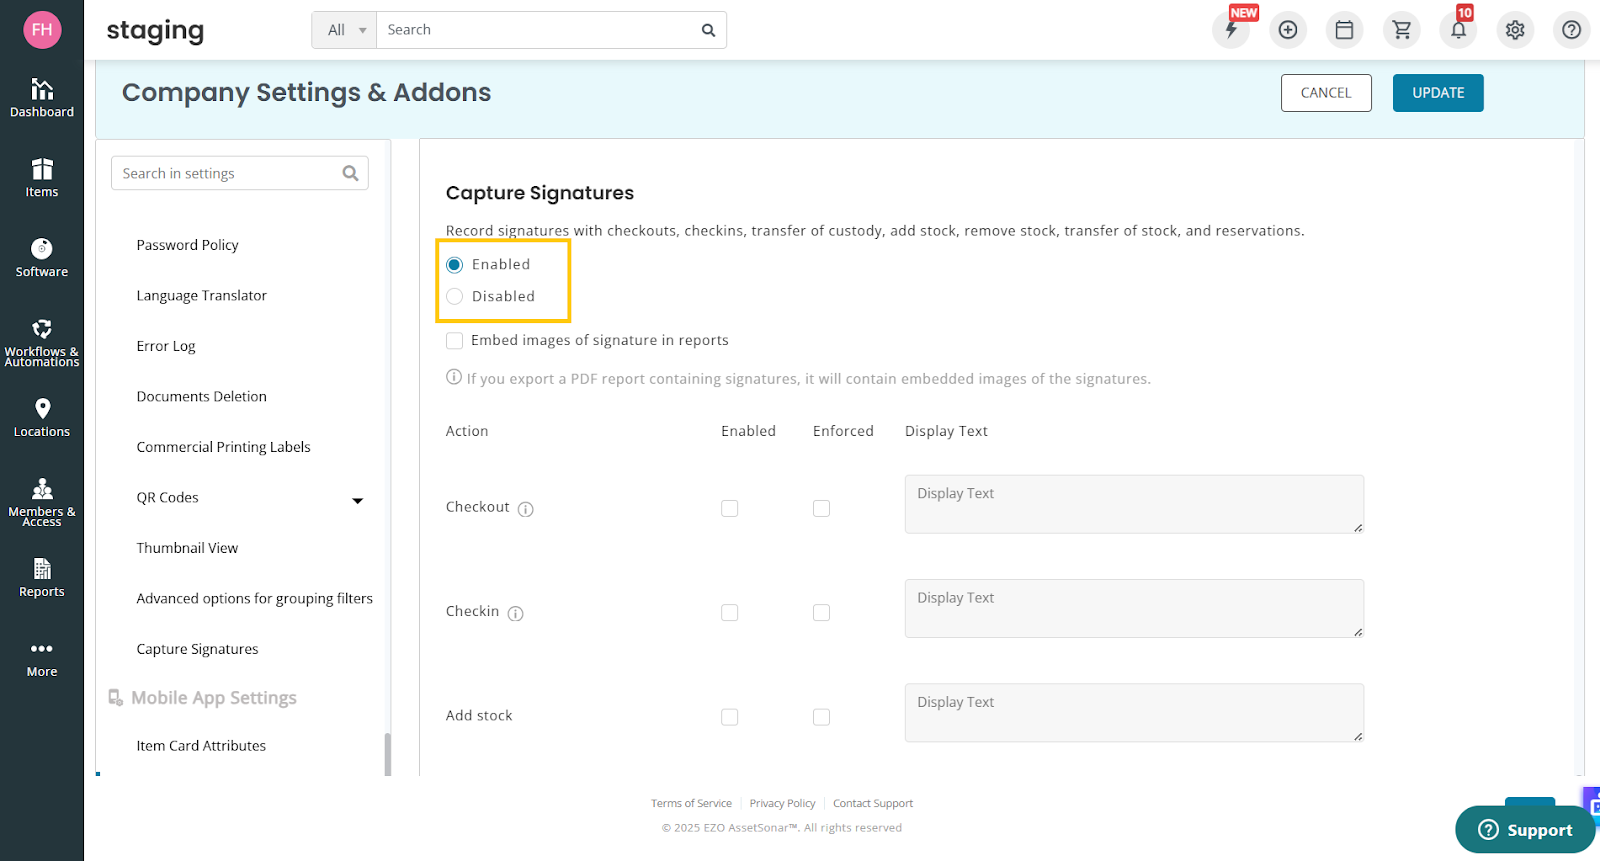The image size is (1600, 861).
Task: Open Reports in the sidebar
Action: click(x=42, y=578)
